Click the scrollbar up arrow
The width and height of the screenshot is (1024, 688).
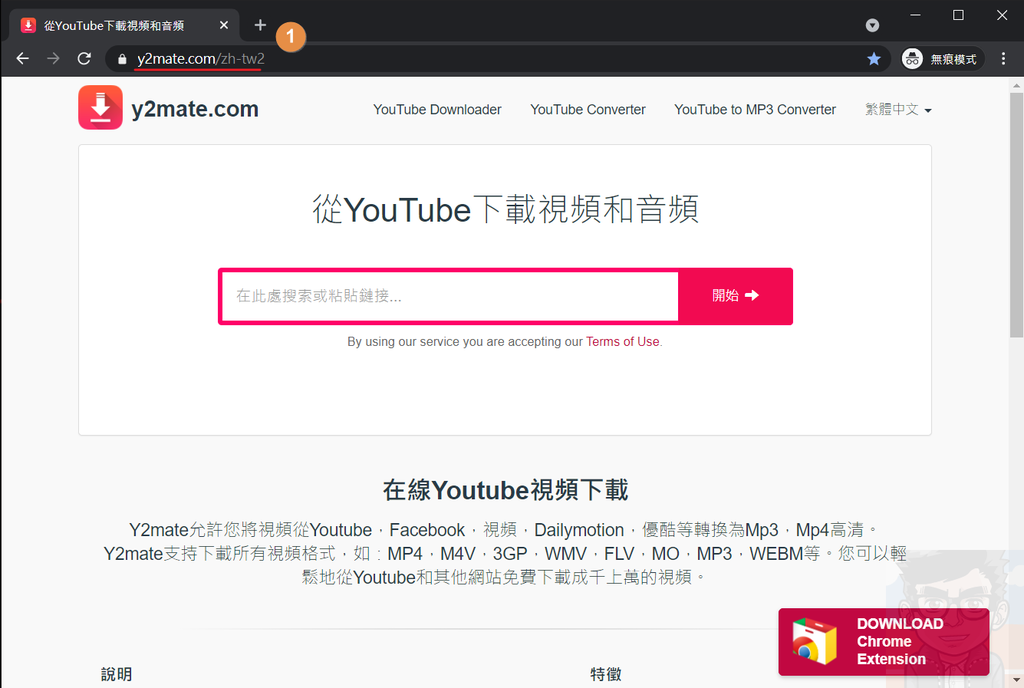[x=1017, y=85]
